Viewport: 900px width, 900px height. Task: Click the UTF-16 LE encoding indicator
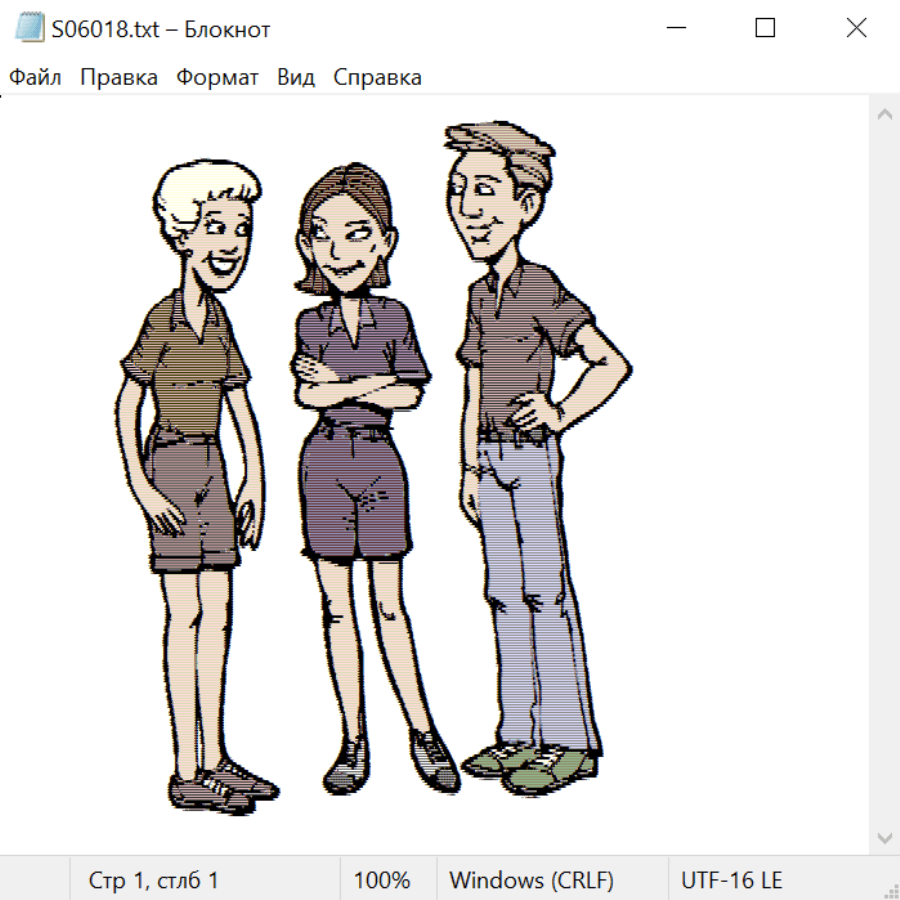click(731, 880)
